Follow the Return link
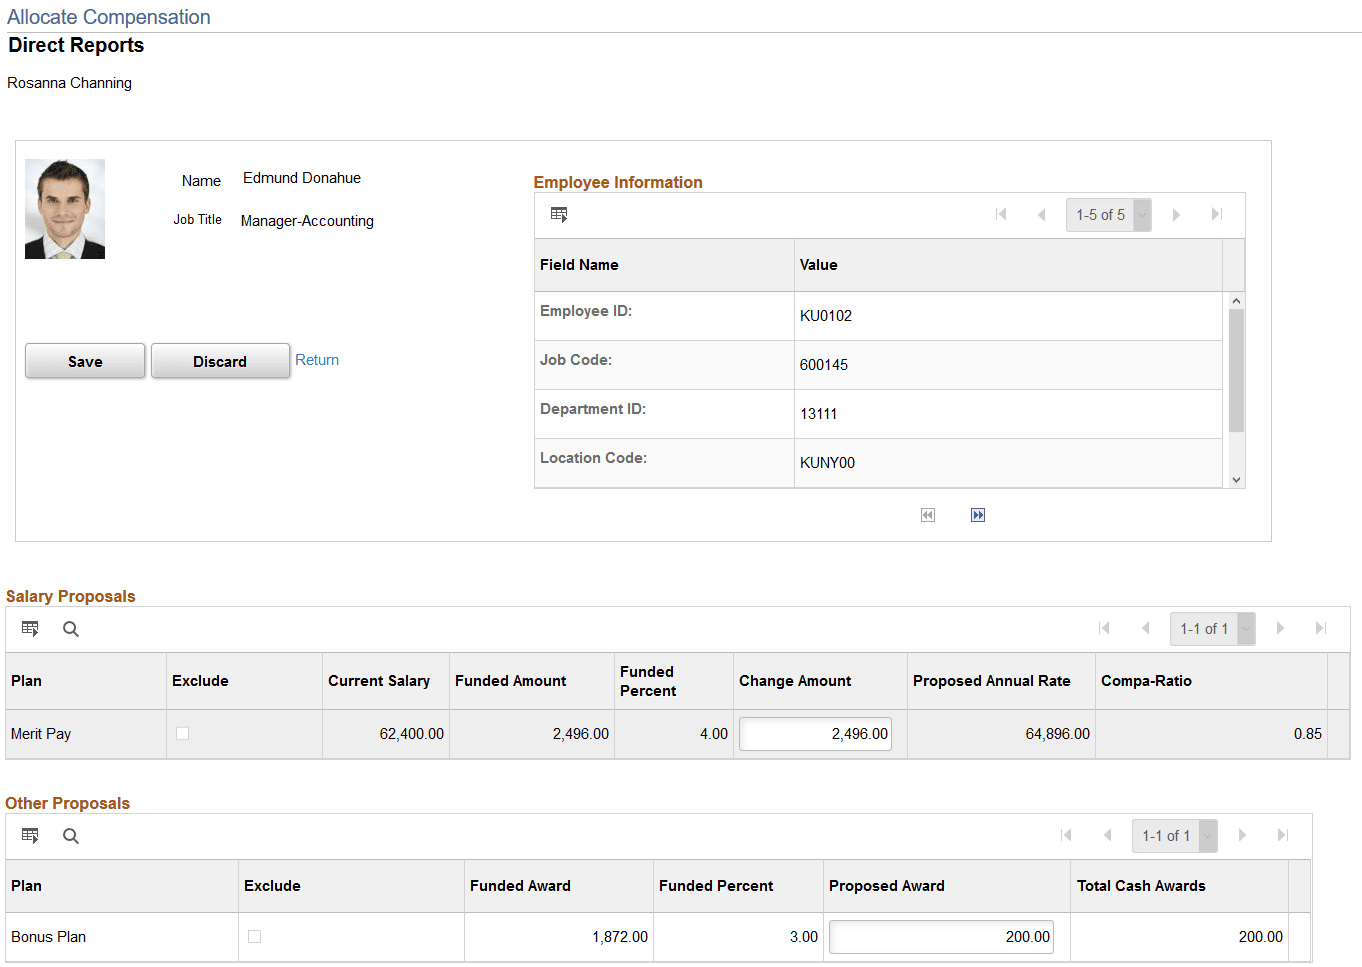This screenshot has height=967, width=1362. click(x=317, y=360)
